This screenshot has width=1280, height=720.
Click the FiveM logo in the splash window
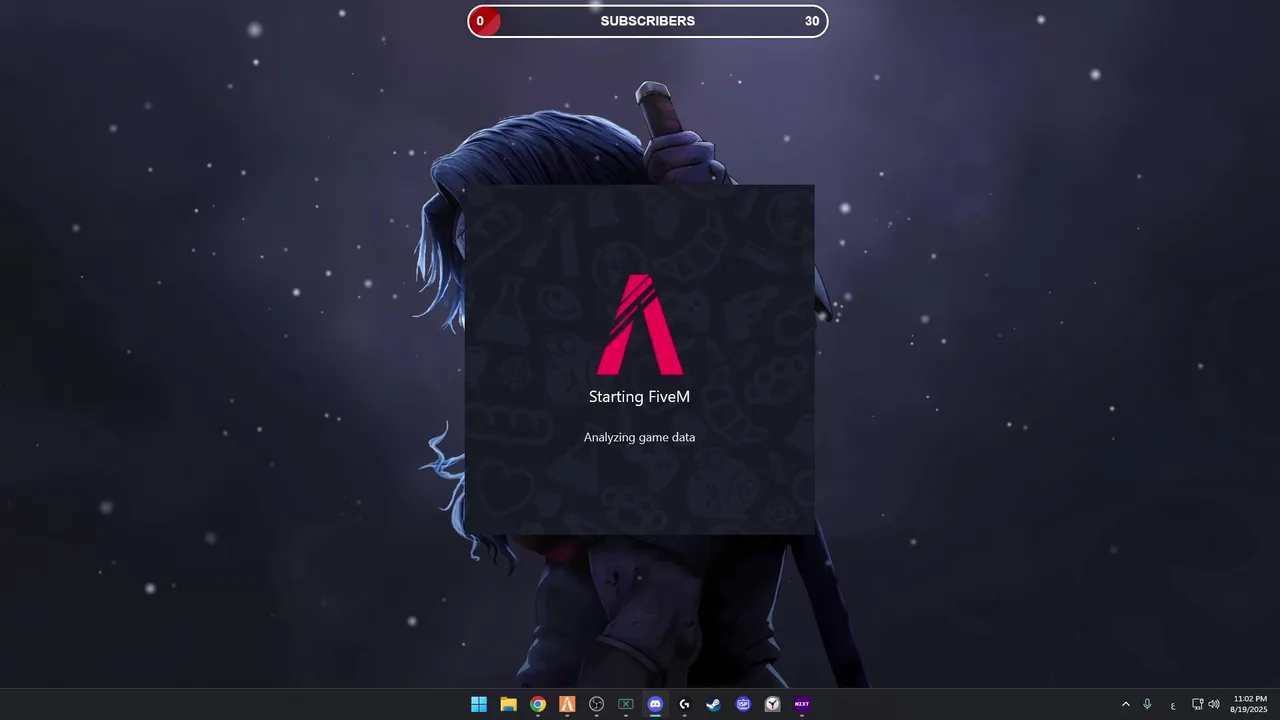640,324
